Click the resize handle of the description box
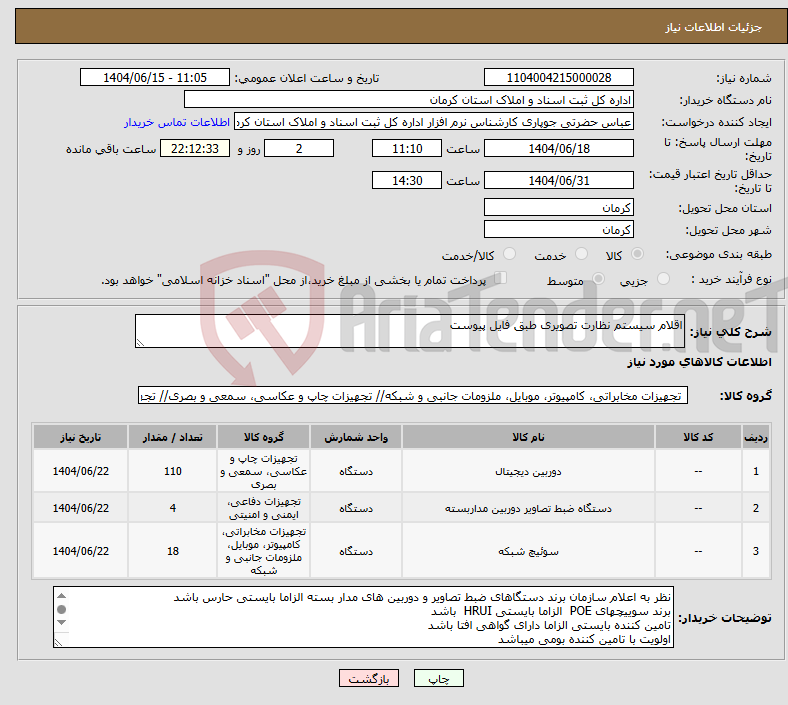 [x=140, y=343]
